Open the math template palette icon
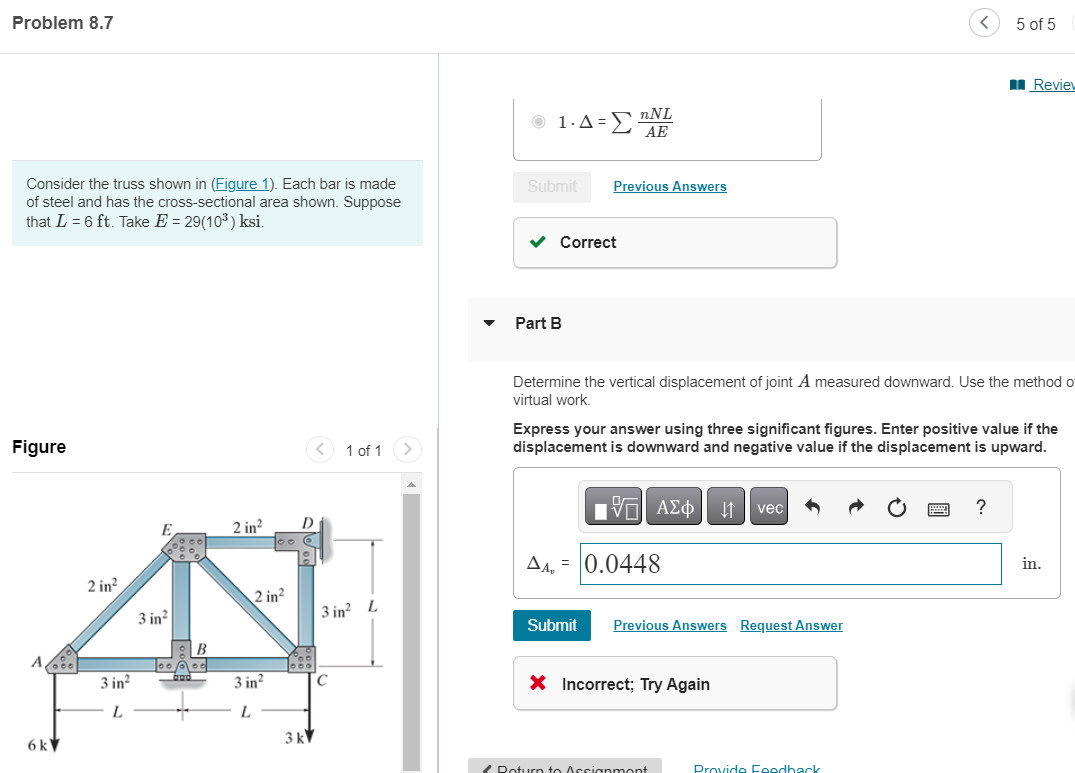This screenshot has width=1075, height=773. [x=613, y=506]
